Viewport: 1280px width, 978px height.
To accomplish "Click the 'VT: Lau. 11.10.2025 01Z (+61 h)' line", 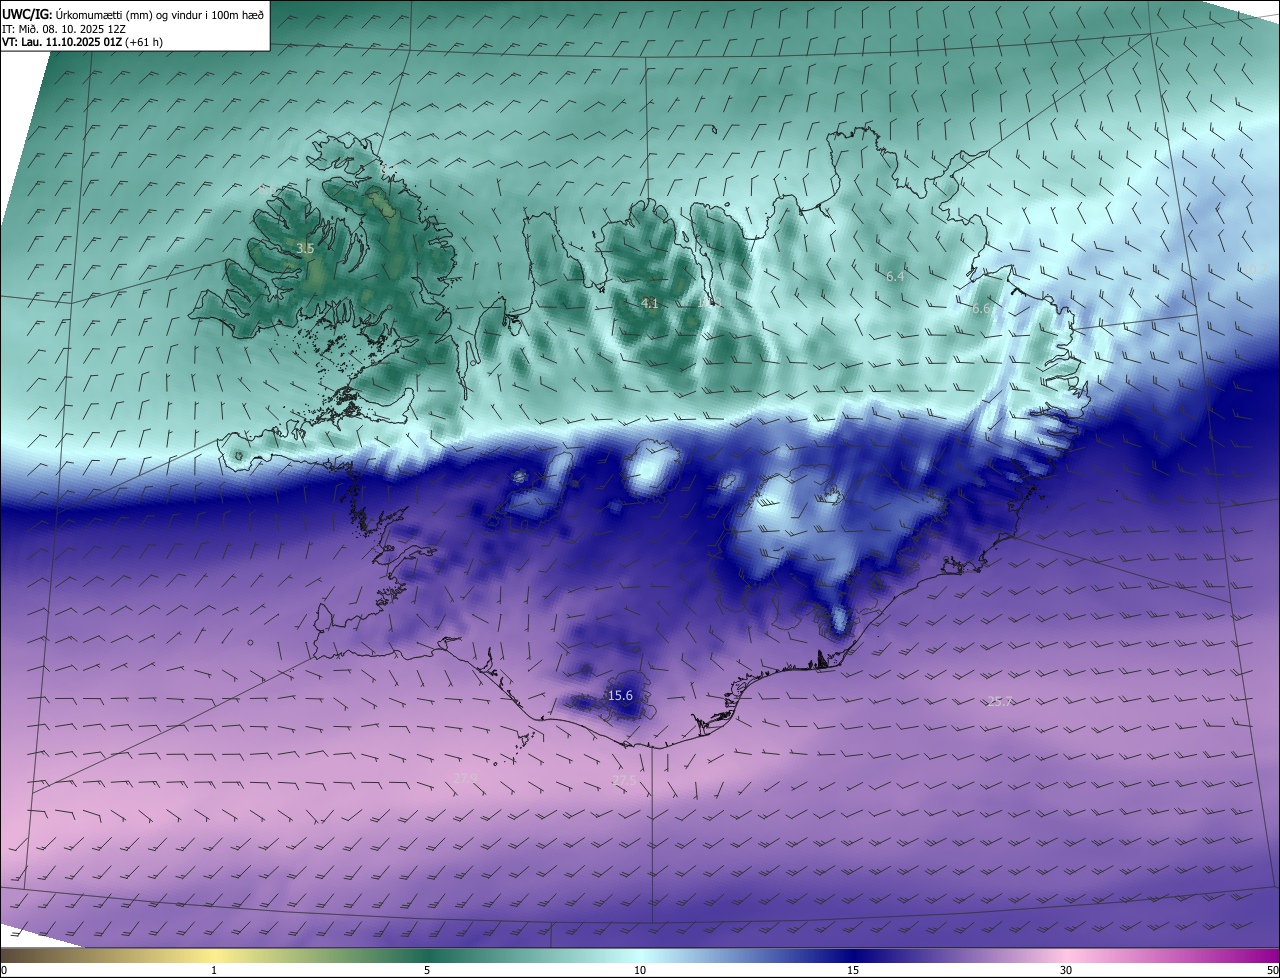I will (82, 42).
